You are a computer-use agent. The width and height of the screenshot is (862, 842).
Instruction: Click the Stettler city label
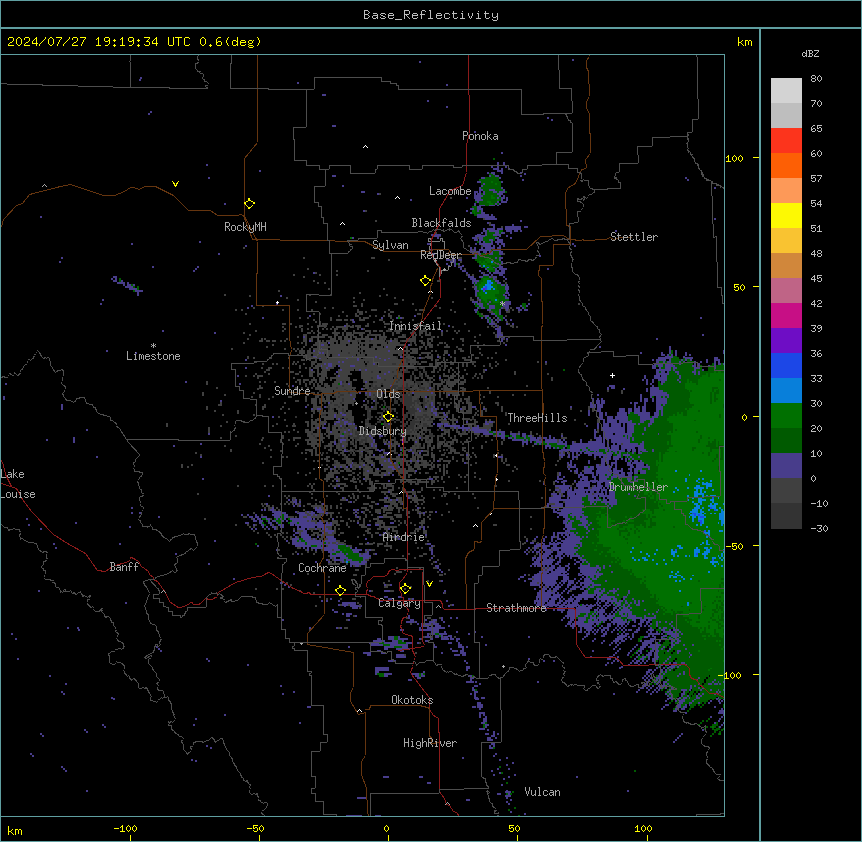[634, 237]
